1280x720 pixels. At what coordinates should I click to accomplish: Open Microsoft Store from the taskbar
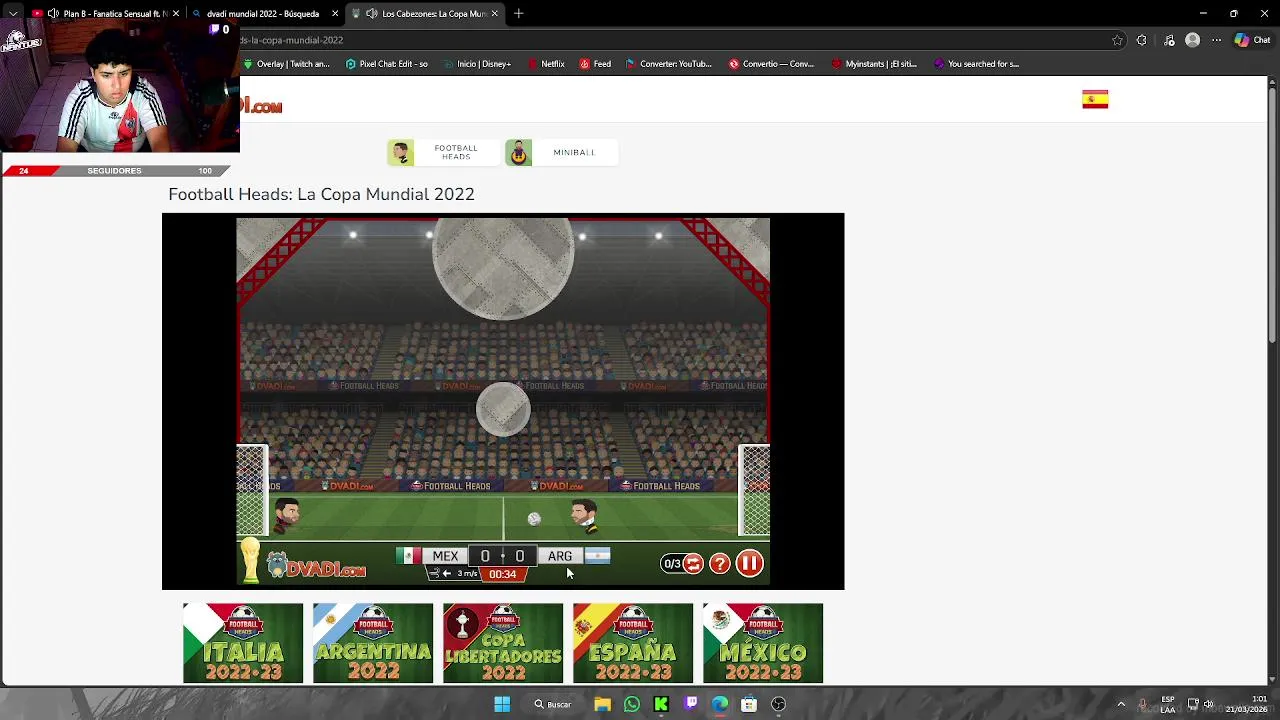[749, 704]
